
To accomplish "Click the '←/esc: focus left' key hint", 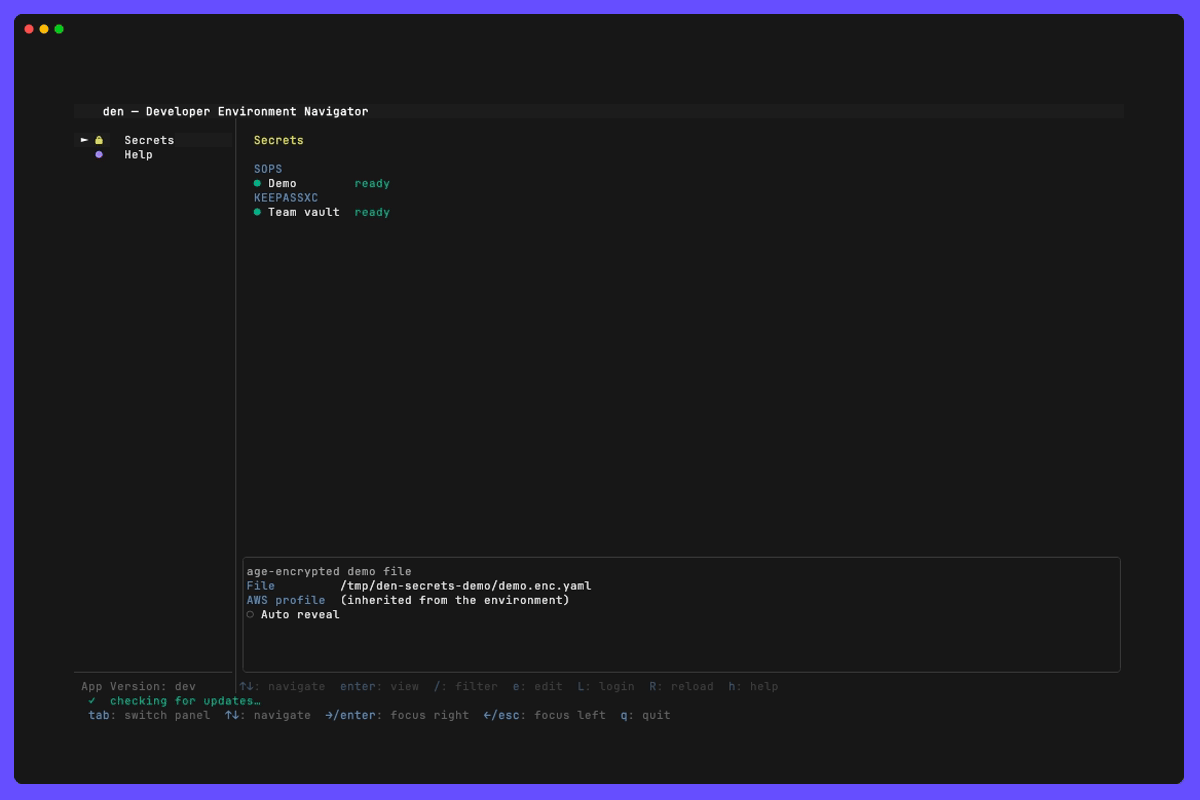I will tap(545, 715).
